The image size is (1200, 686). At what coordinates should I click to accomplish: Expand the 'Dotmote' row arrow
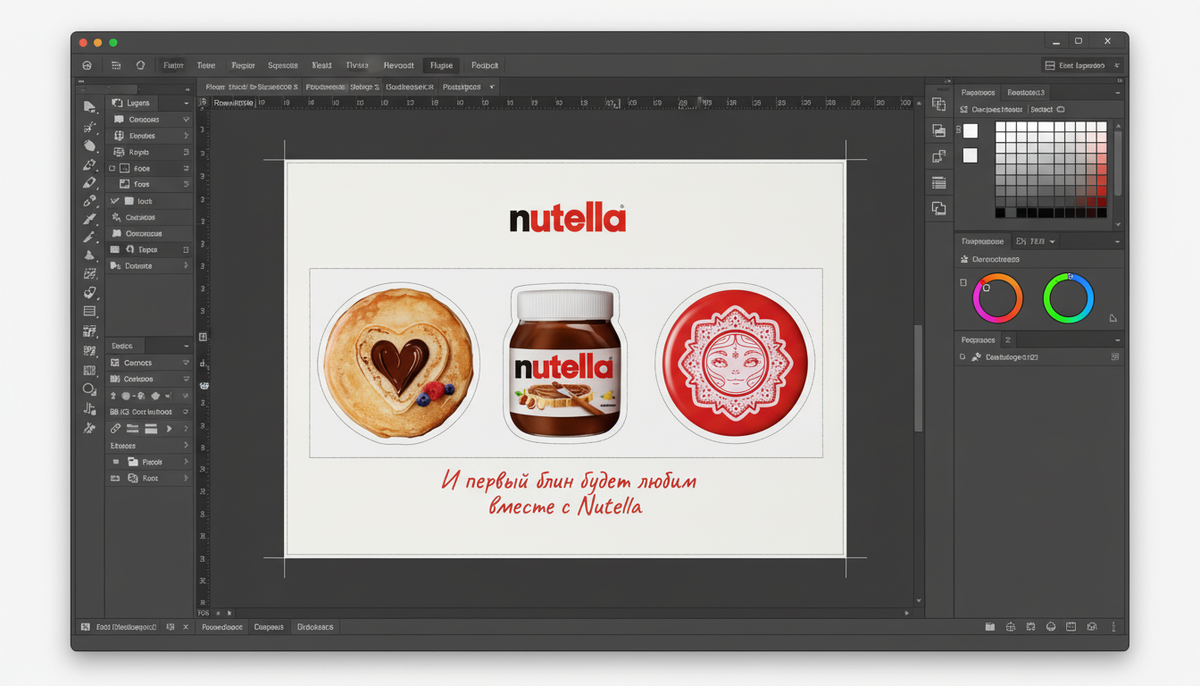[186, 266]
